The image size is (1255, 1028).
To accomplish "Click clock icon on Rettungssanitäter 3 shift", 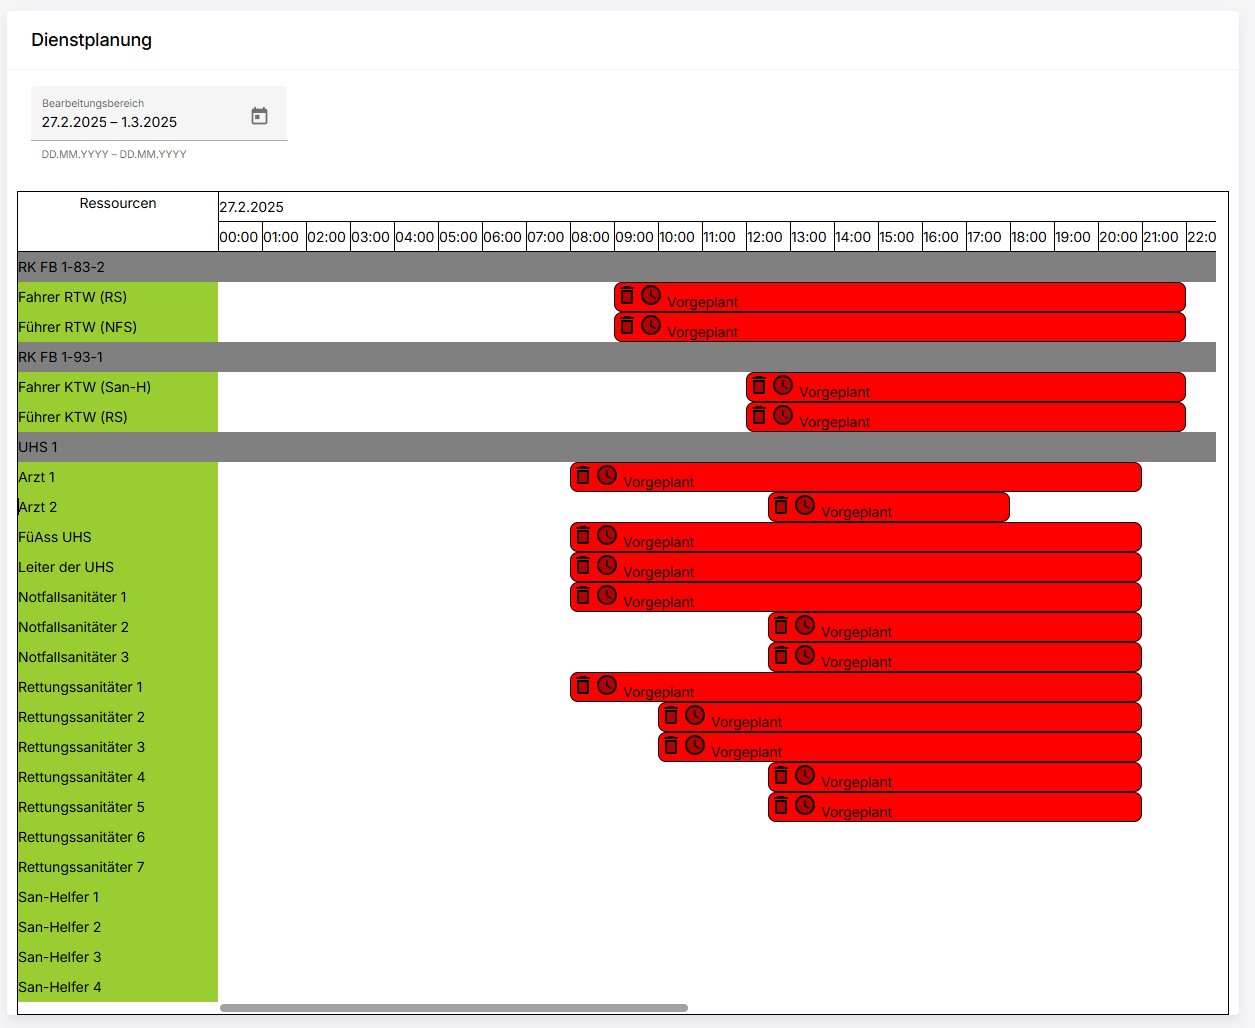I will (695, 745).
